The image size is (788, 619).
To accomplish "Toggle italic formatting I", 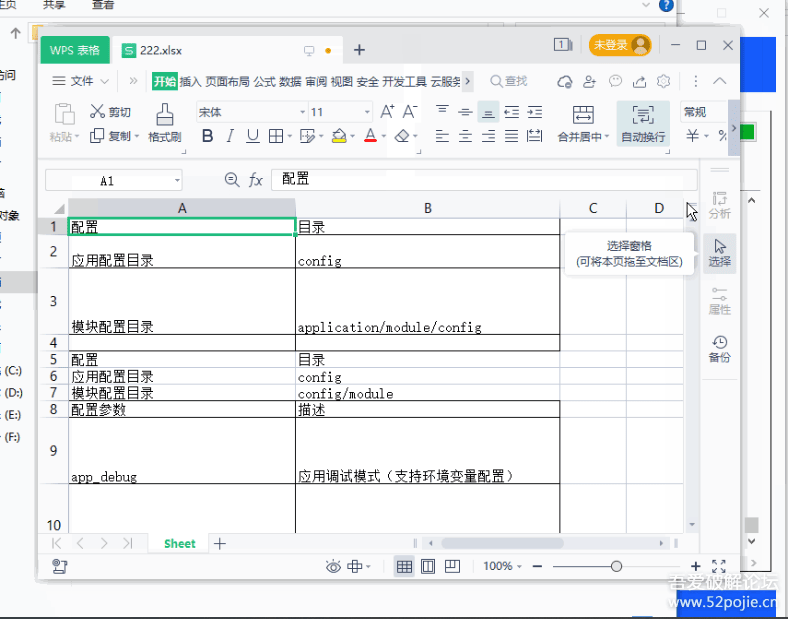I will 230,136.
